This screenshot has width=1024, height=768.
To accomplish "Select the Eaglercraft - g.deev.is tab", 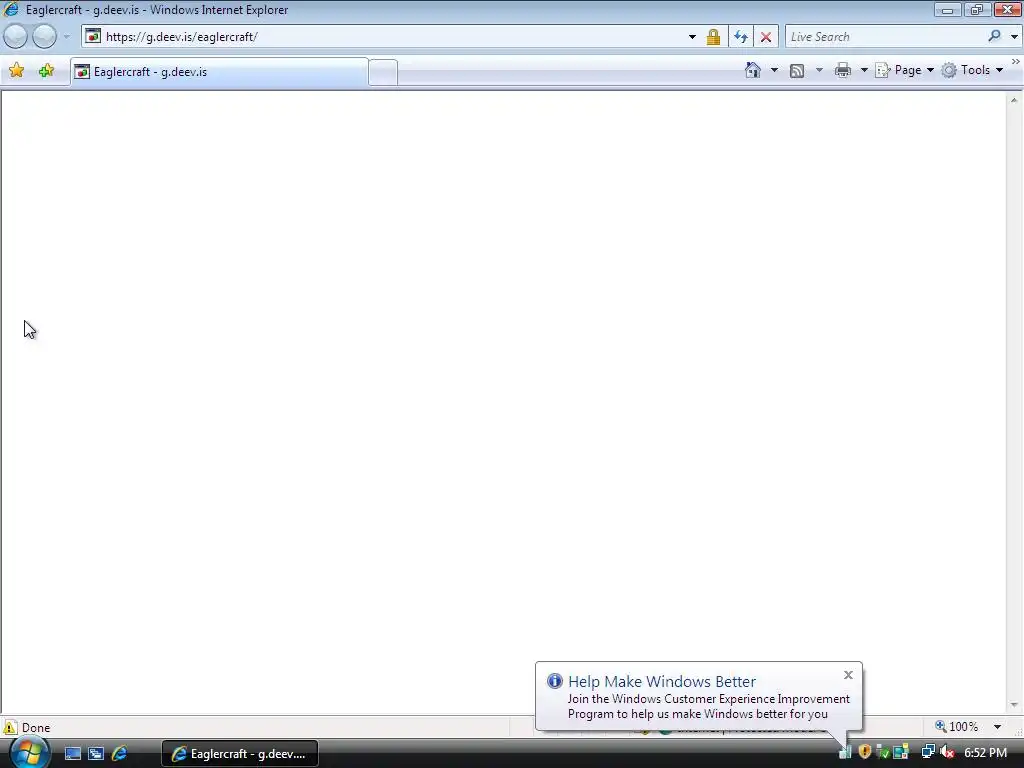I will (219, 72).
